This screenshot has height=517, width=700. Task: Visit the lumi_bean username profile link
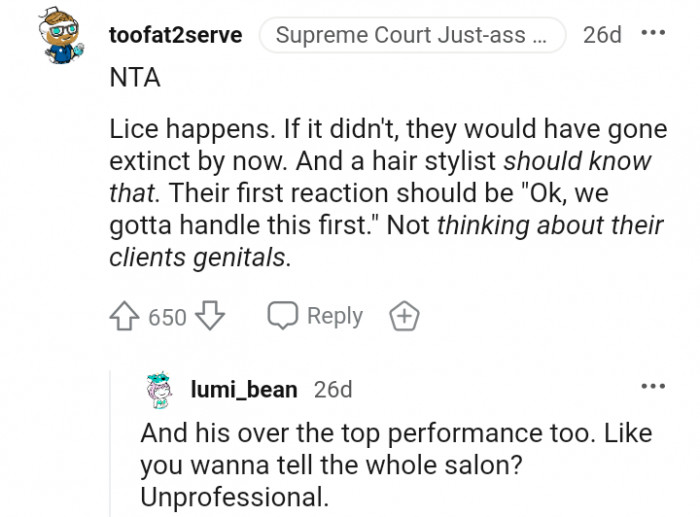tap(244, 389)
